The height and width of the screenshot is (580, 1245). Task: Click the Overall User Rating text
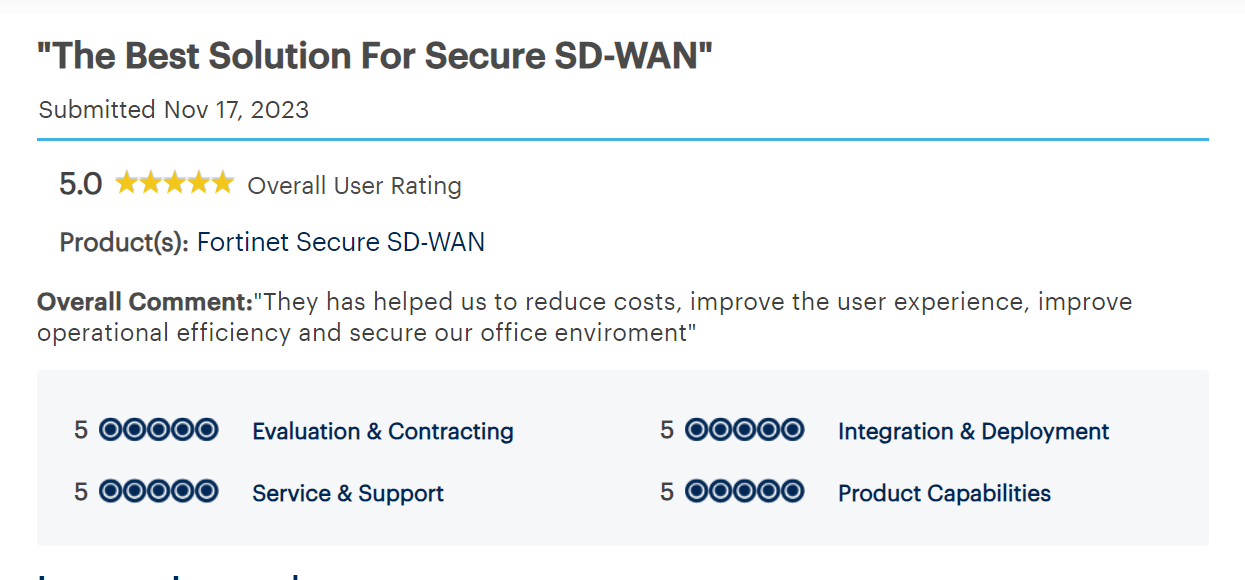pyautogui.click(x=354, y=186)
